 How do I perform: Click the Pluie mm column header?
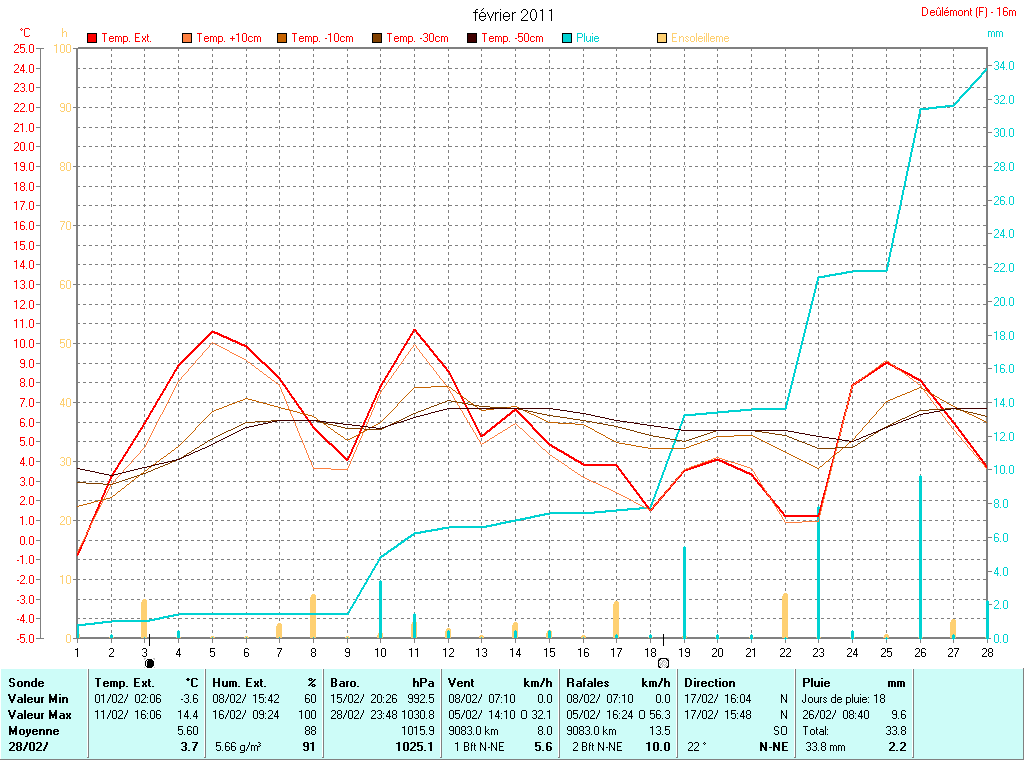pos(852,682)
